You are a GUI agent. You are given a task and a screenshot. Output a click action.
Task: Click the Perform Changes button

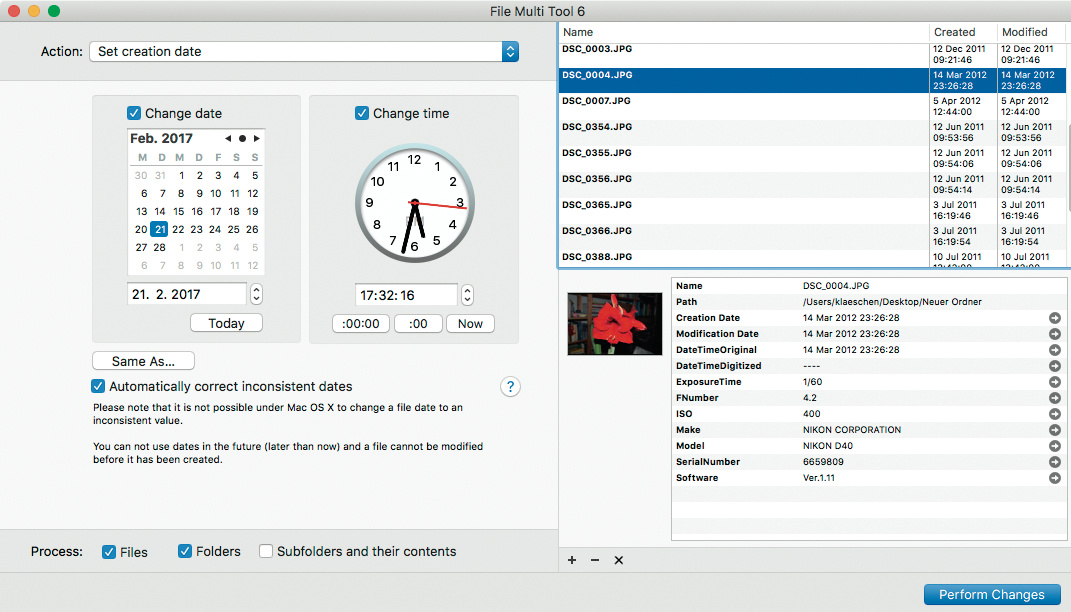click(x=991, y=595)
